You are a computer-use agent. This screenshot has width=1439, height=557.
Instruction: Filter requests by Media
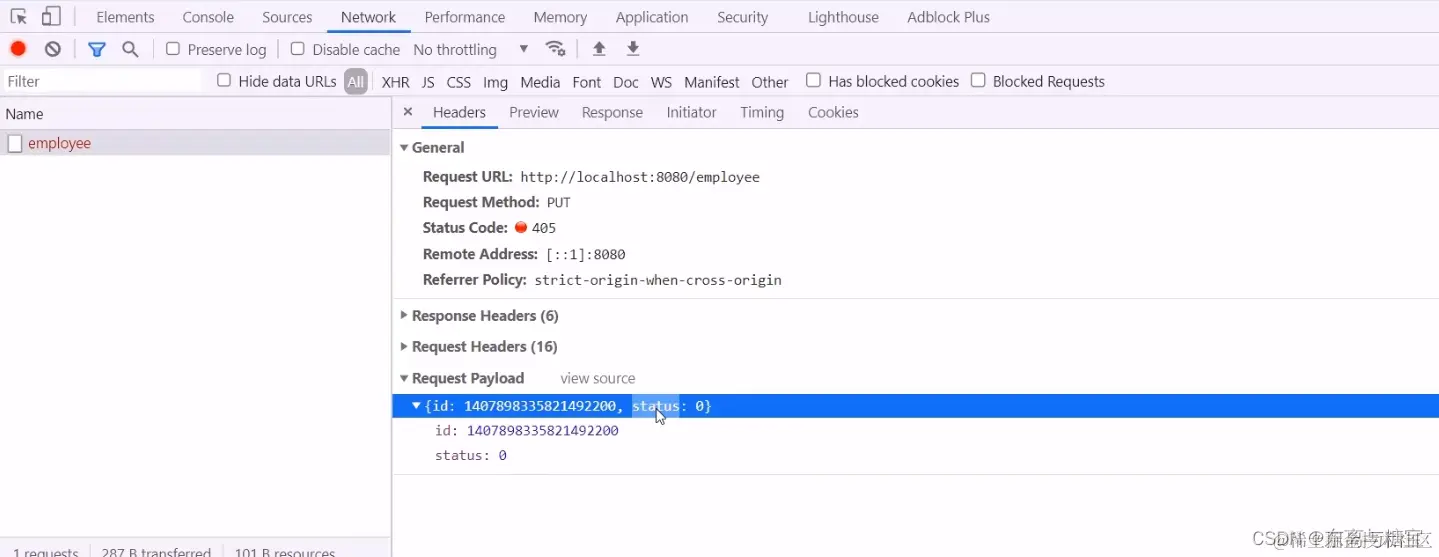click(540, 82)
